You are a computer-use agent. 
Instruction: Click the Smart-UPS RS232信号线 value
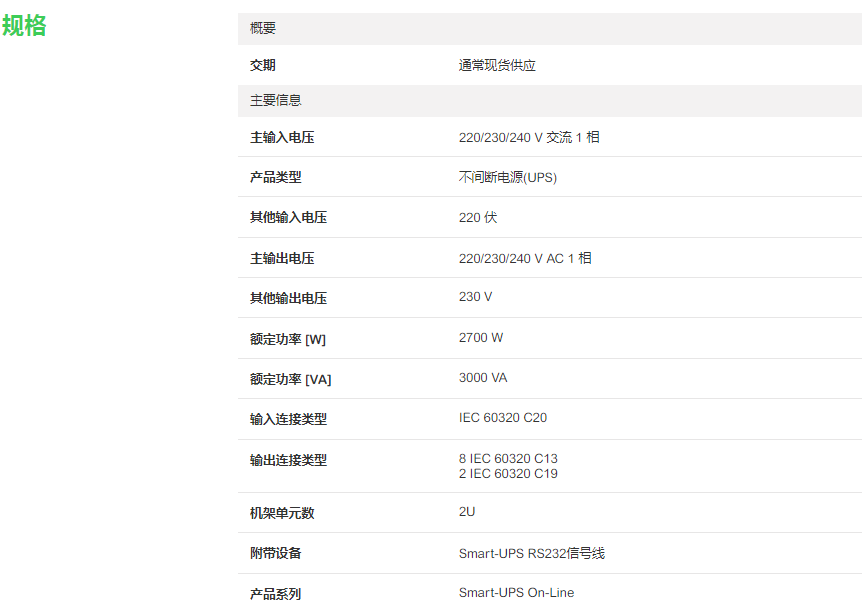click(x=532, y=553)
